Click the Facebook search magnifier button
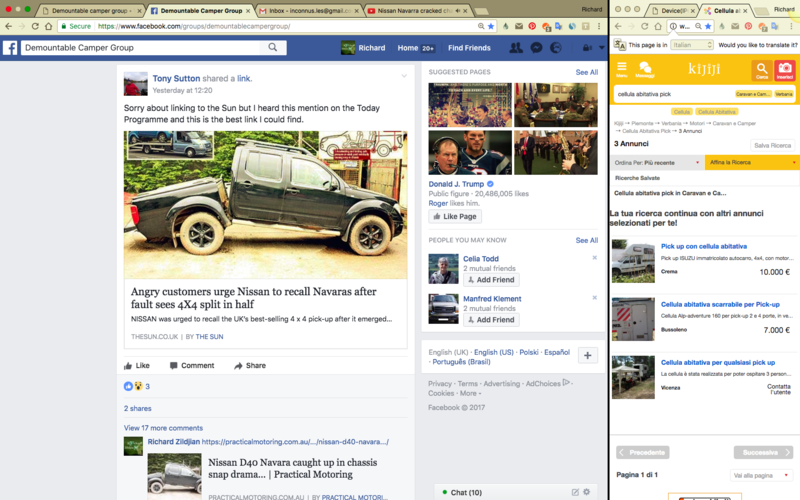 [272, 47]
